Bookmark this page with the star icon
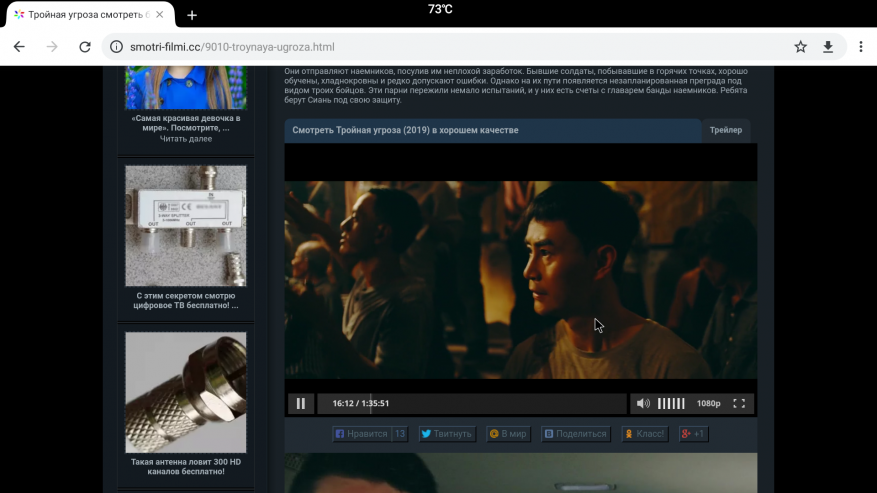 (800, 47)
